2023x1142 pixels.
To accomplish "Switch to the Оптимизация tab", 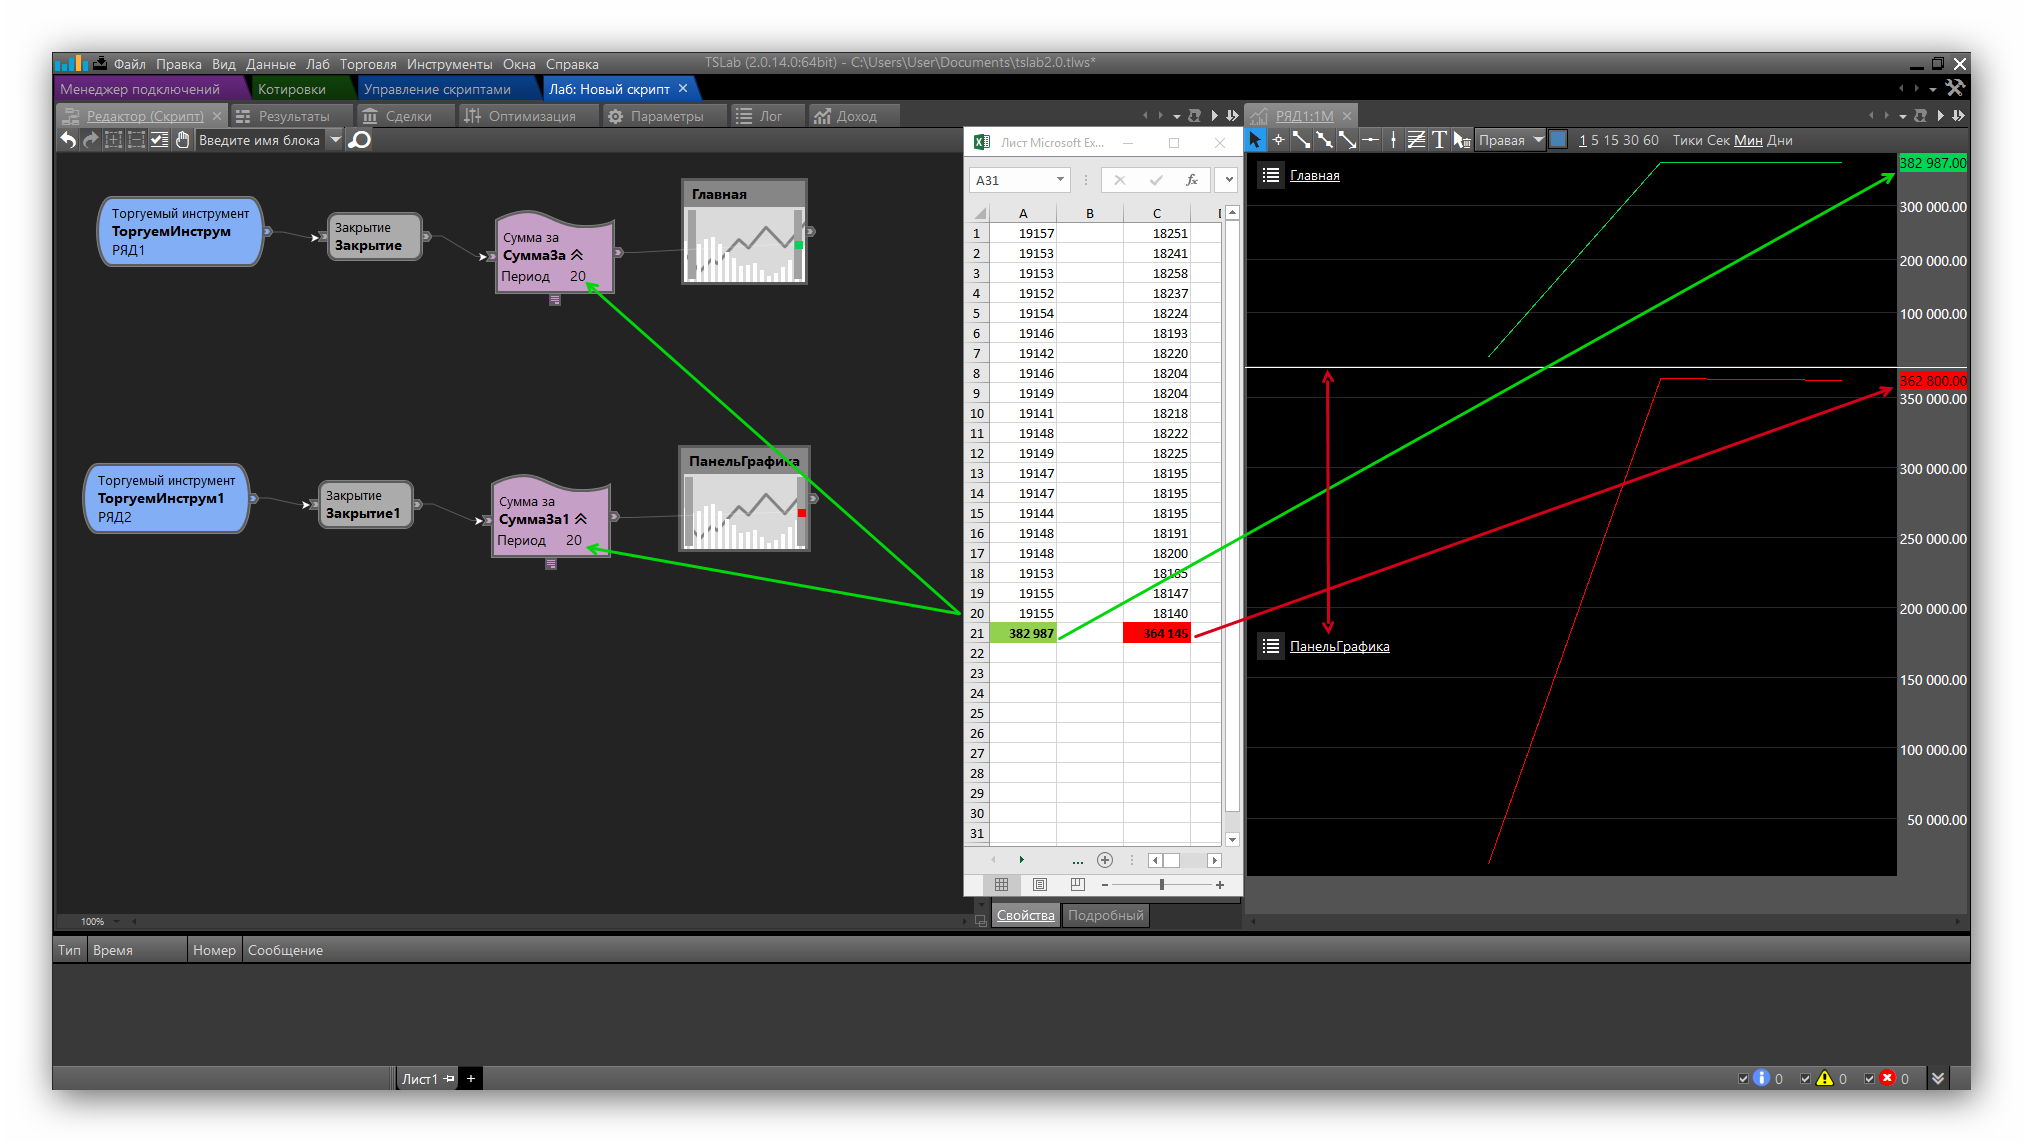I will pyautogui.click(x=531, y=116).
